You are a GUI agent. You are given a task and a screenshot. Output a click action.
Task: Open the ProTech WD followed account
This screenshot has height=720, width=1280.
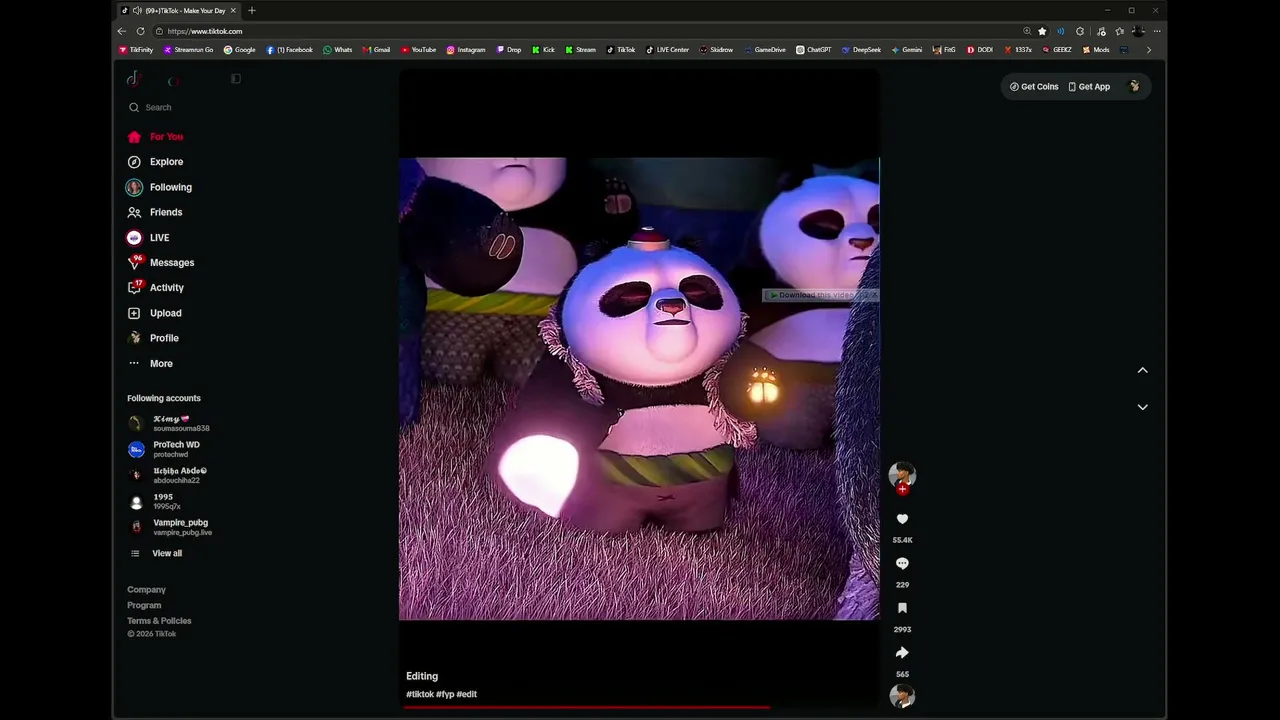click(x=165, y=450)
